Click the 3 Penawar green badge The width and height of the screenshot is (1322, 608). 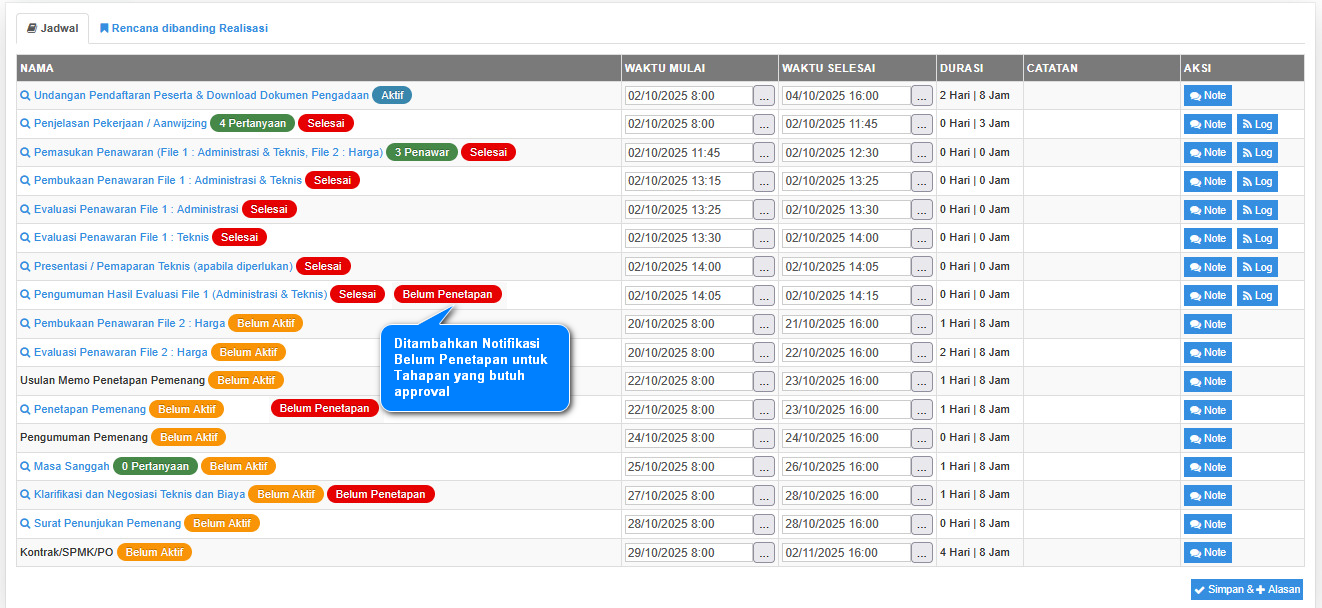pyautogui.click(x=421, y=153)
